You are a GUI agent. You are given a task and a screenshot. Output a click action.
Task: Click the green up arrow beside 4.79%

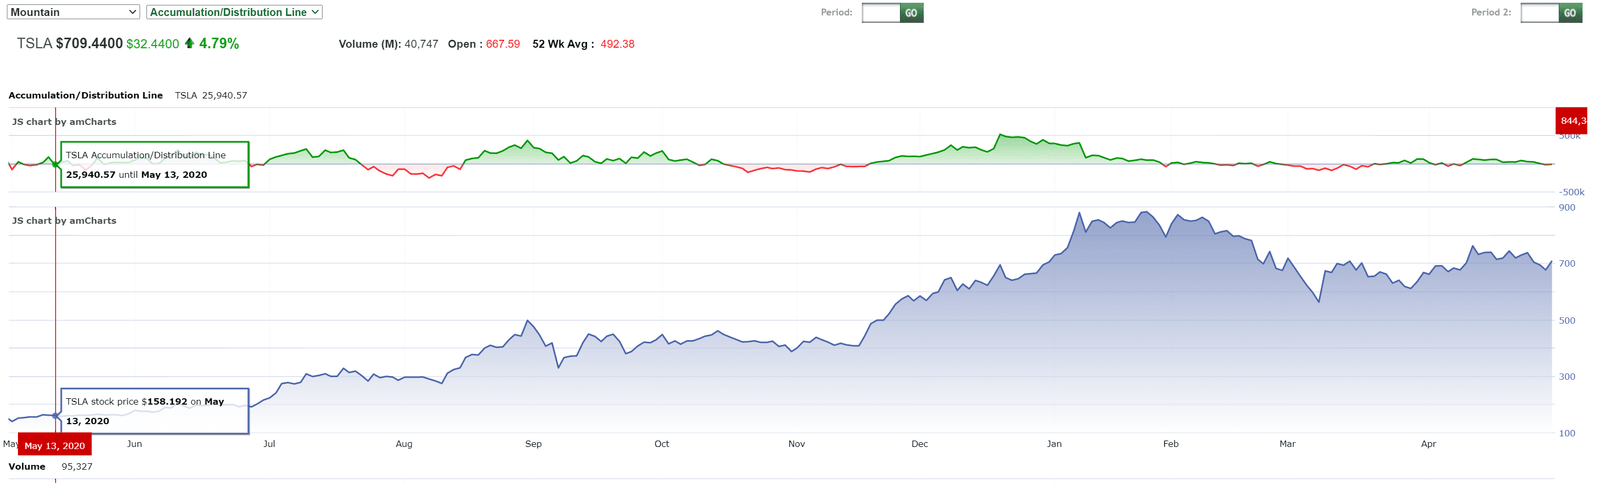click(x=189, y=43)
